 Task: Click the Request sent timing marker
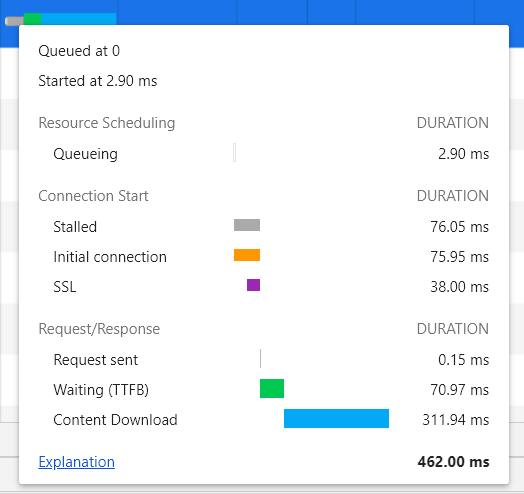[x=260, y=358]
